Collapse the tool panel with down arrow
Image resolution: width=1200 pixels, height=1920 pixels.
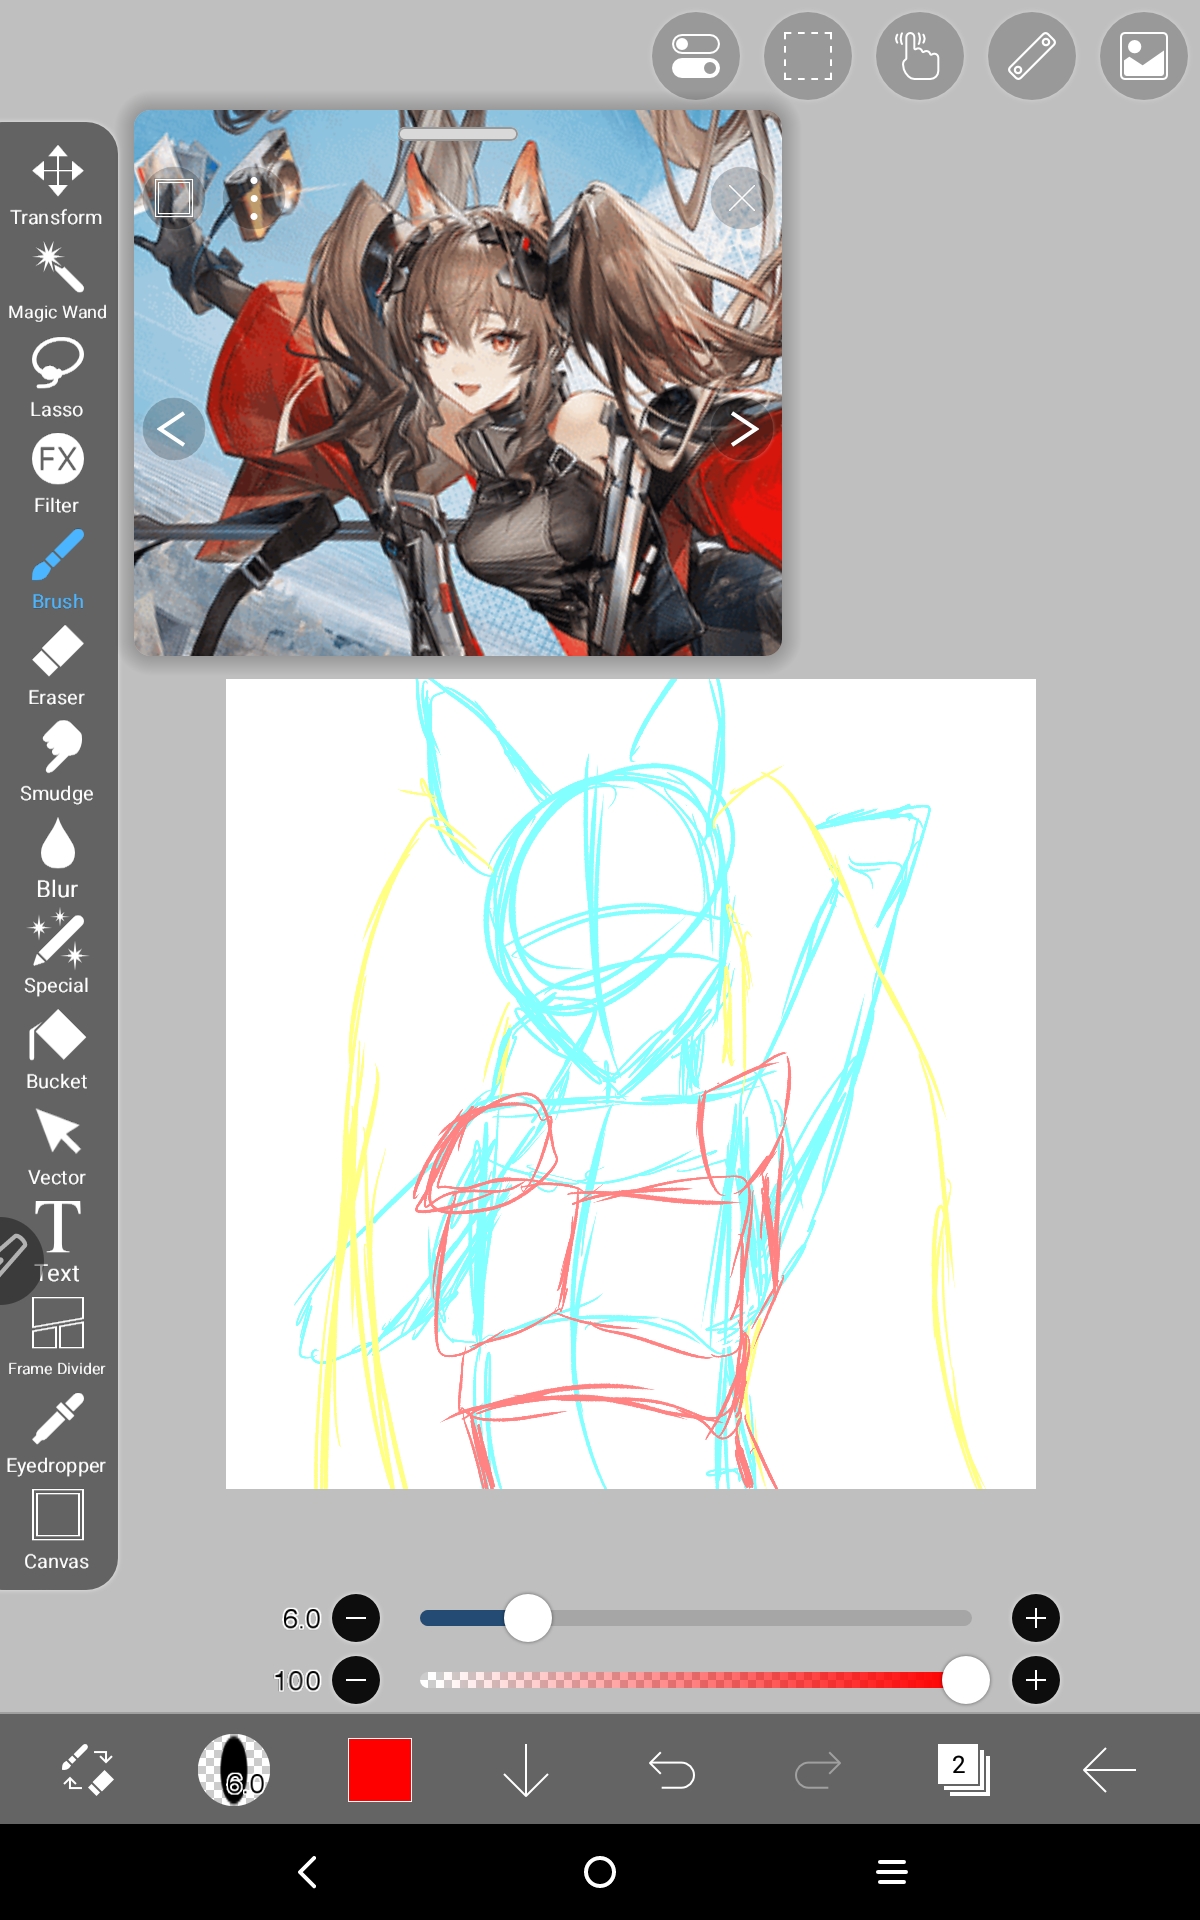525,1770
